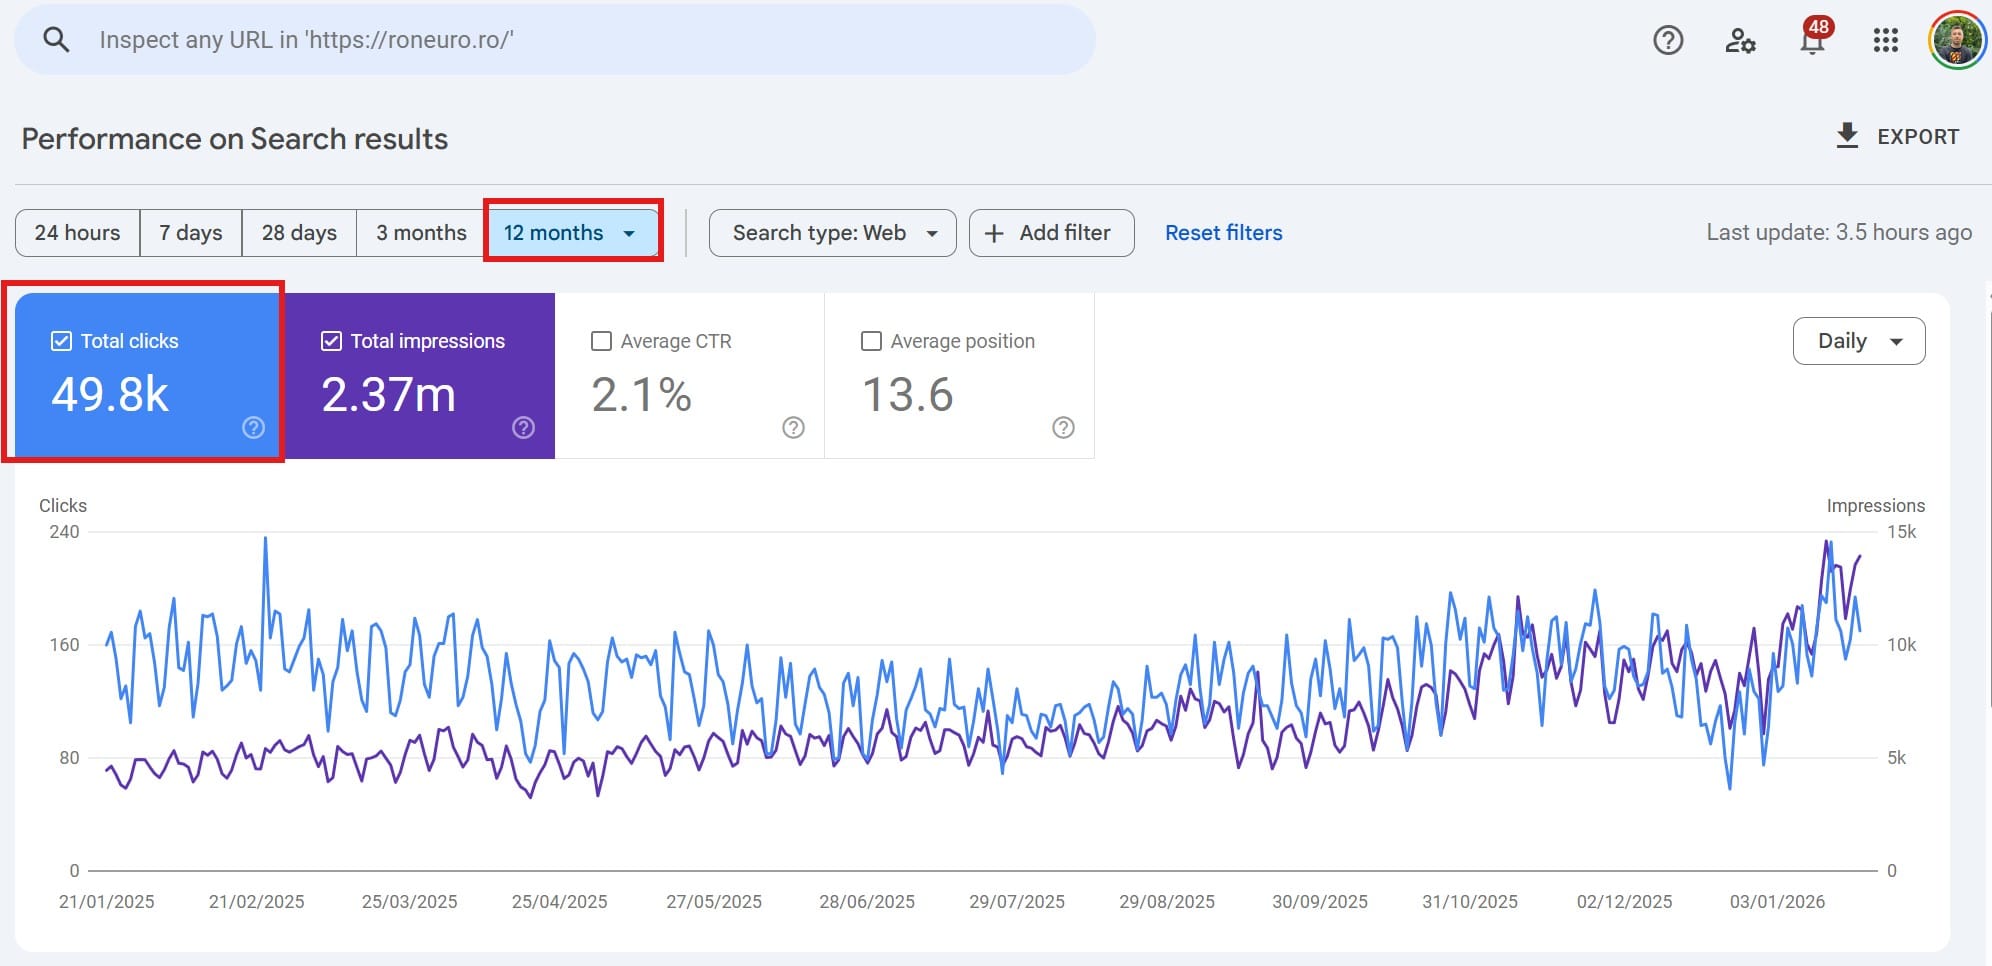This screenshot has height=966, width=1992.
Task: Open the Google account profile avatar
Action: [1956, 40]
